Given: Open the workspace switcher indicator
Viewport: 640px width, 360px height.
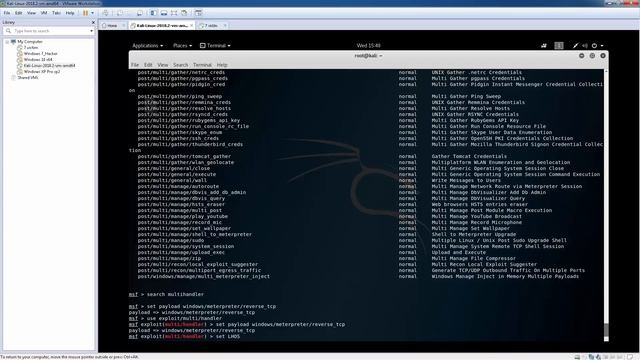Looking at the screenshot, I should pyautogui.click(x=559, y=46).
